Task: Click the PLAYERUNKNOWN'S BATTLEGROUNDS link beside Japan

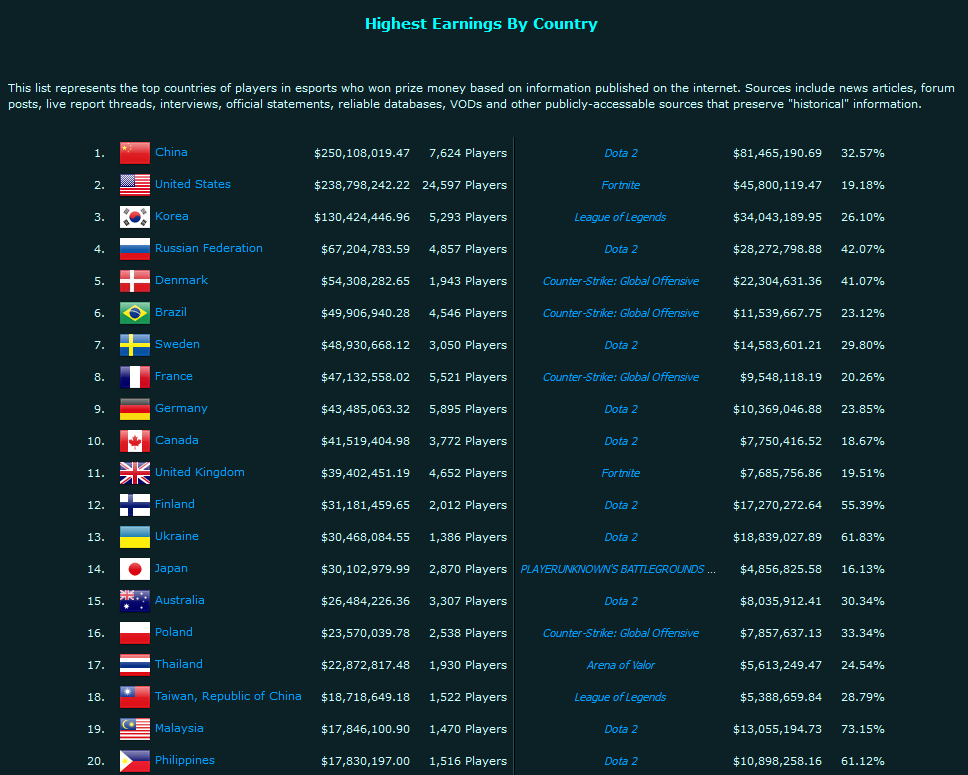Action: (x=620, y=568)
